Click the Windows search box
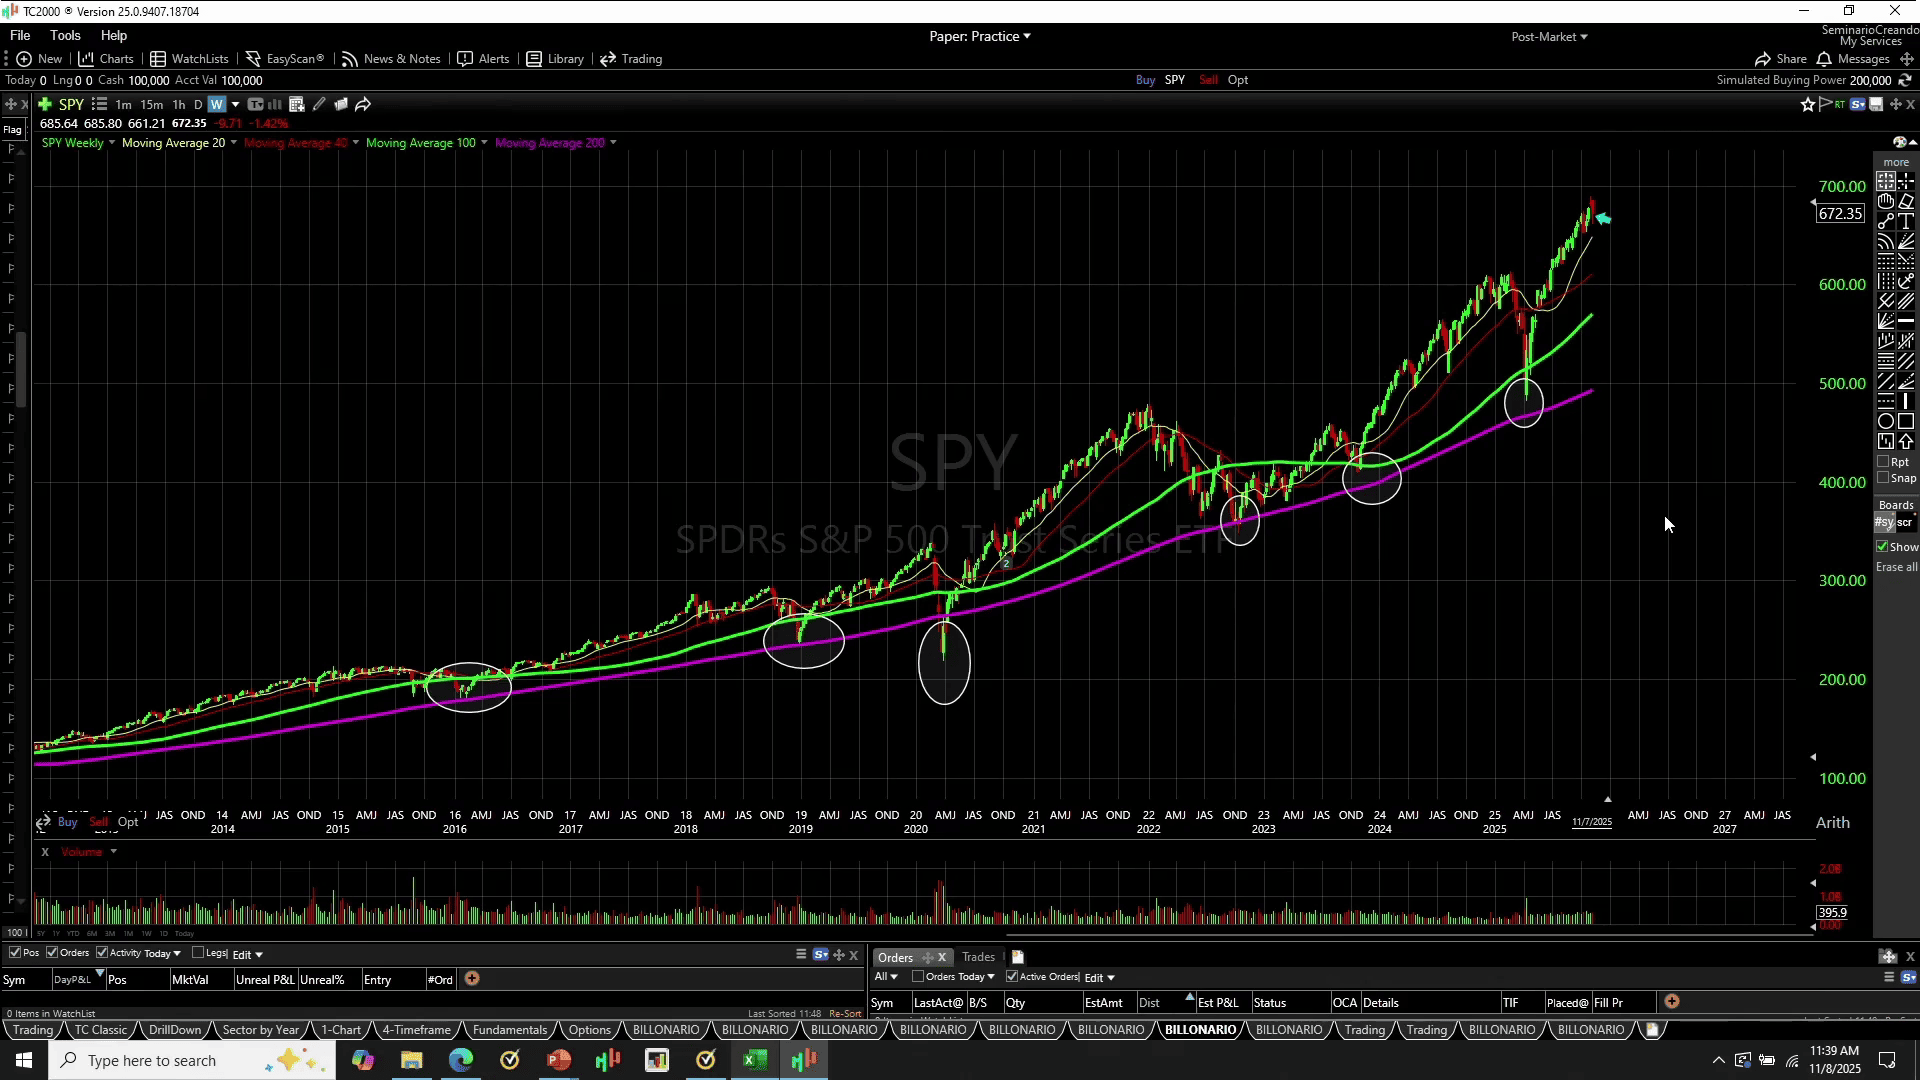1920x1080 pixels. [152, 1060]
